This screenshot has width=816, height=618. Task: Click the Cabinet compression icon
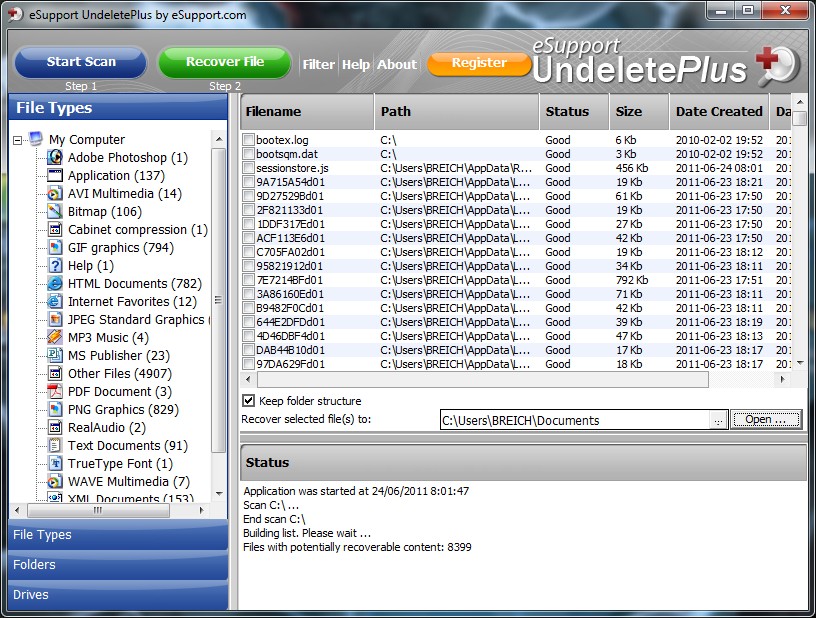pos(55,229)
